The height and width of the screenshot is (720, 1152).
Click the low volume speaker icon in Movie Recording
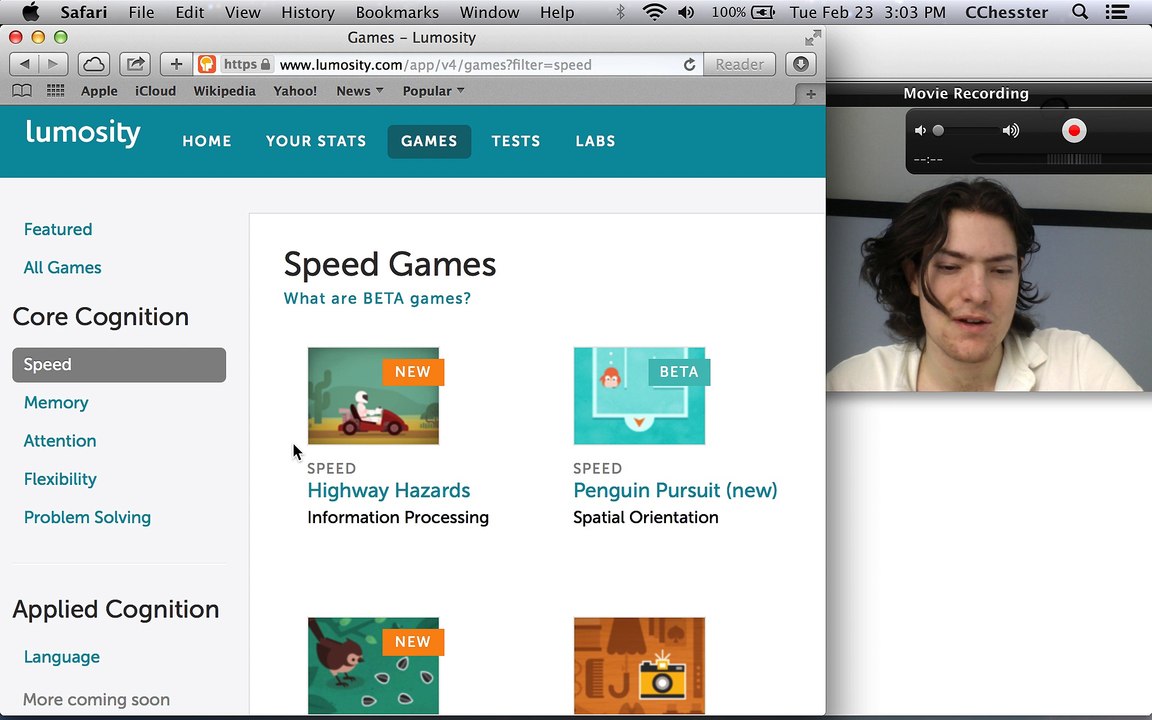click(x=919, y=131)
